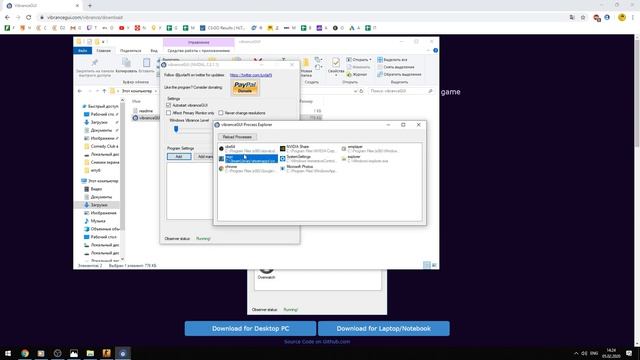Open the Файл tab in File Explorer

pyautogui.click(x=82, y=51)
